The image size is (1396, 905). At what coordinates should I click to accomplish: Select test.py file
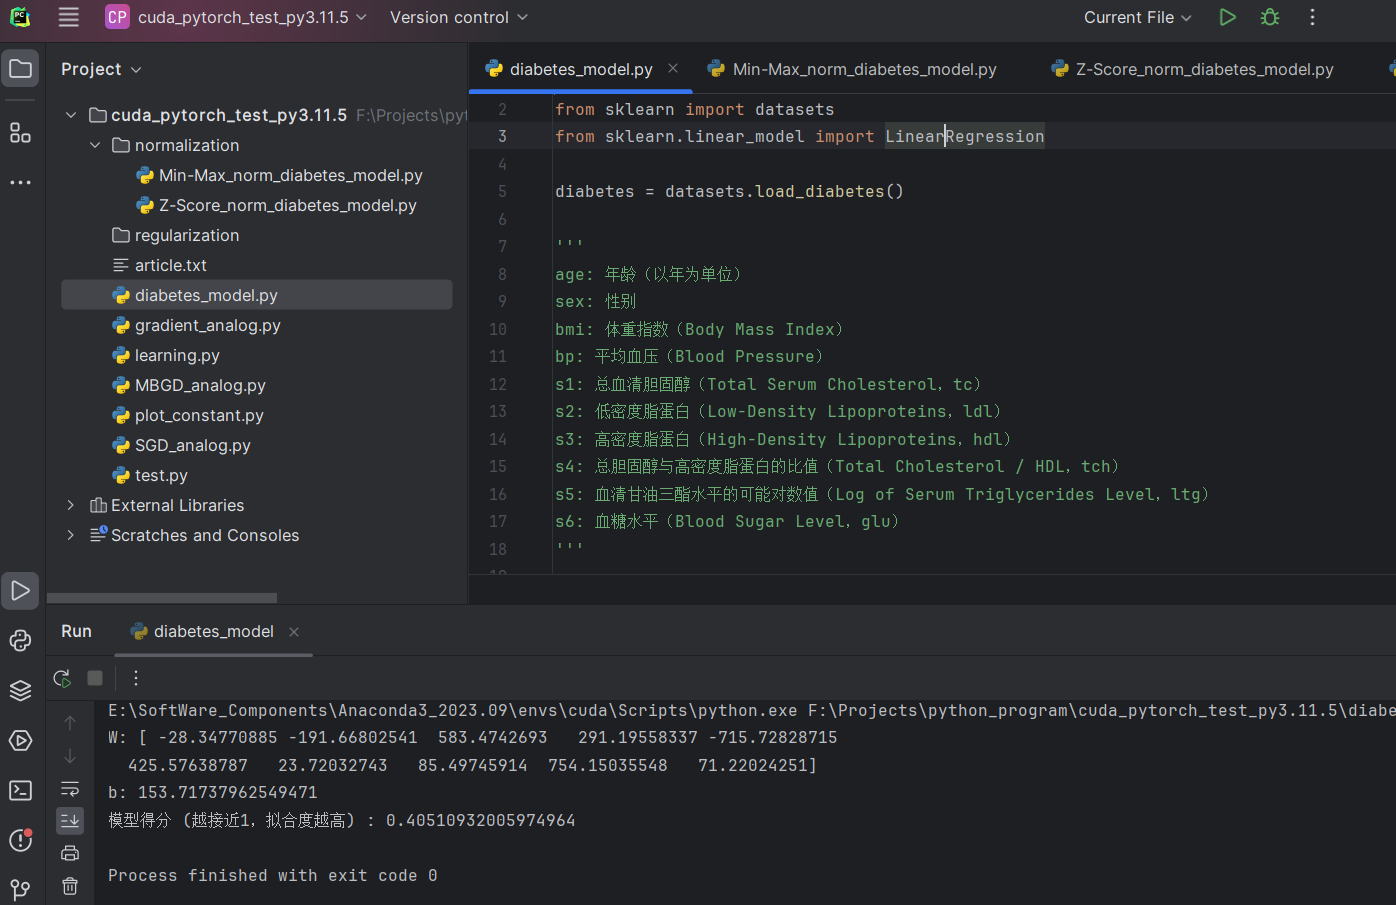click(x=150, y=475)
